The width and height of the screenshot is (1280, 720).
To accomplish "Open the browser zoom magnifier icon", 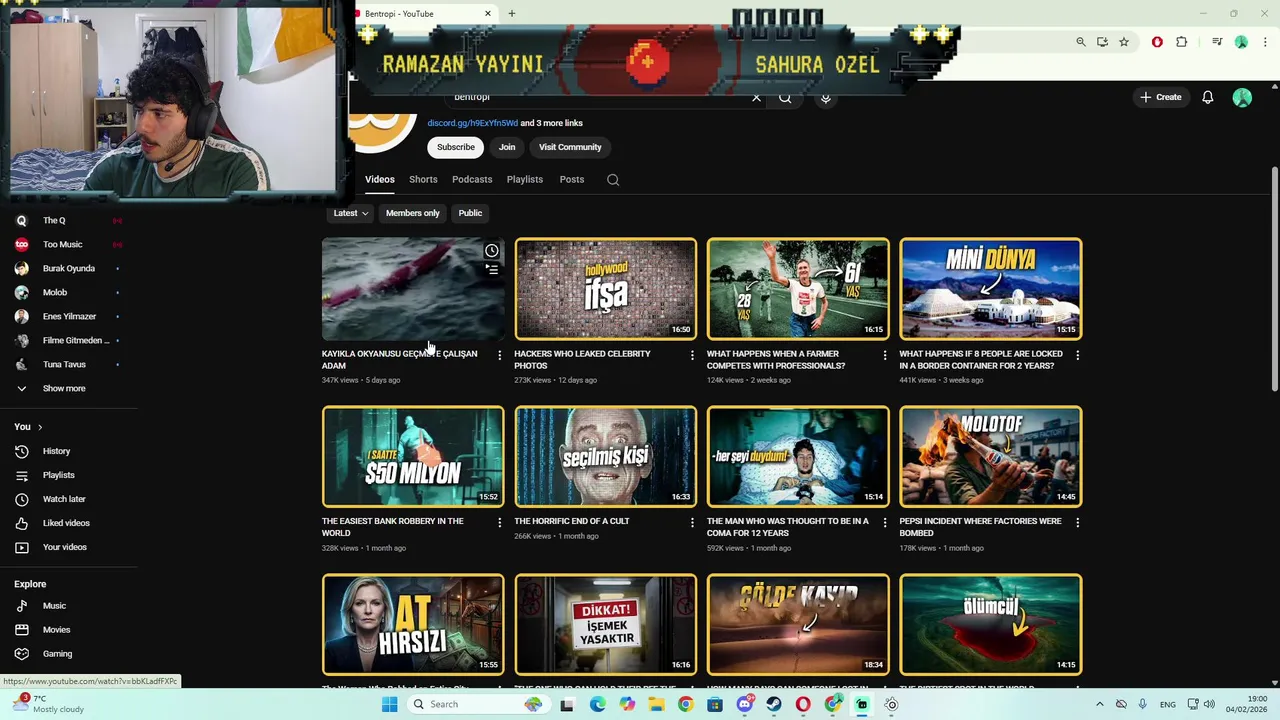I will [x=1081, y=42].
